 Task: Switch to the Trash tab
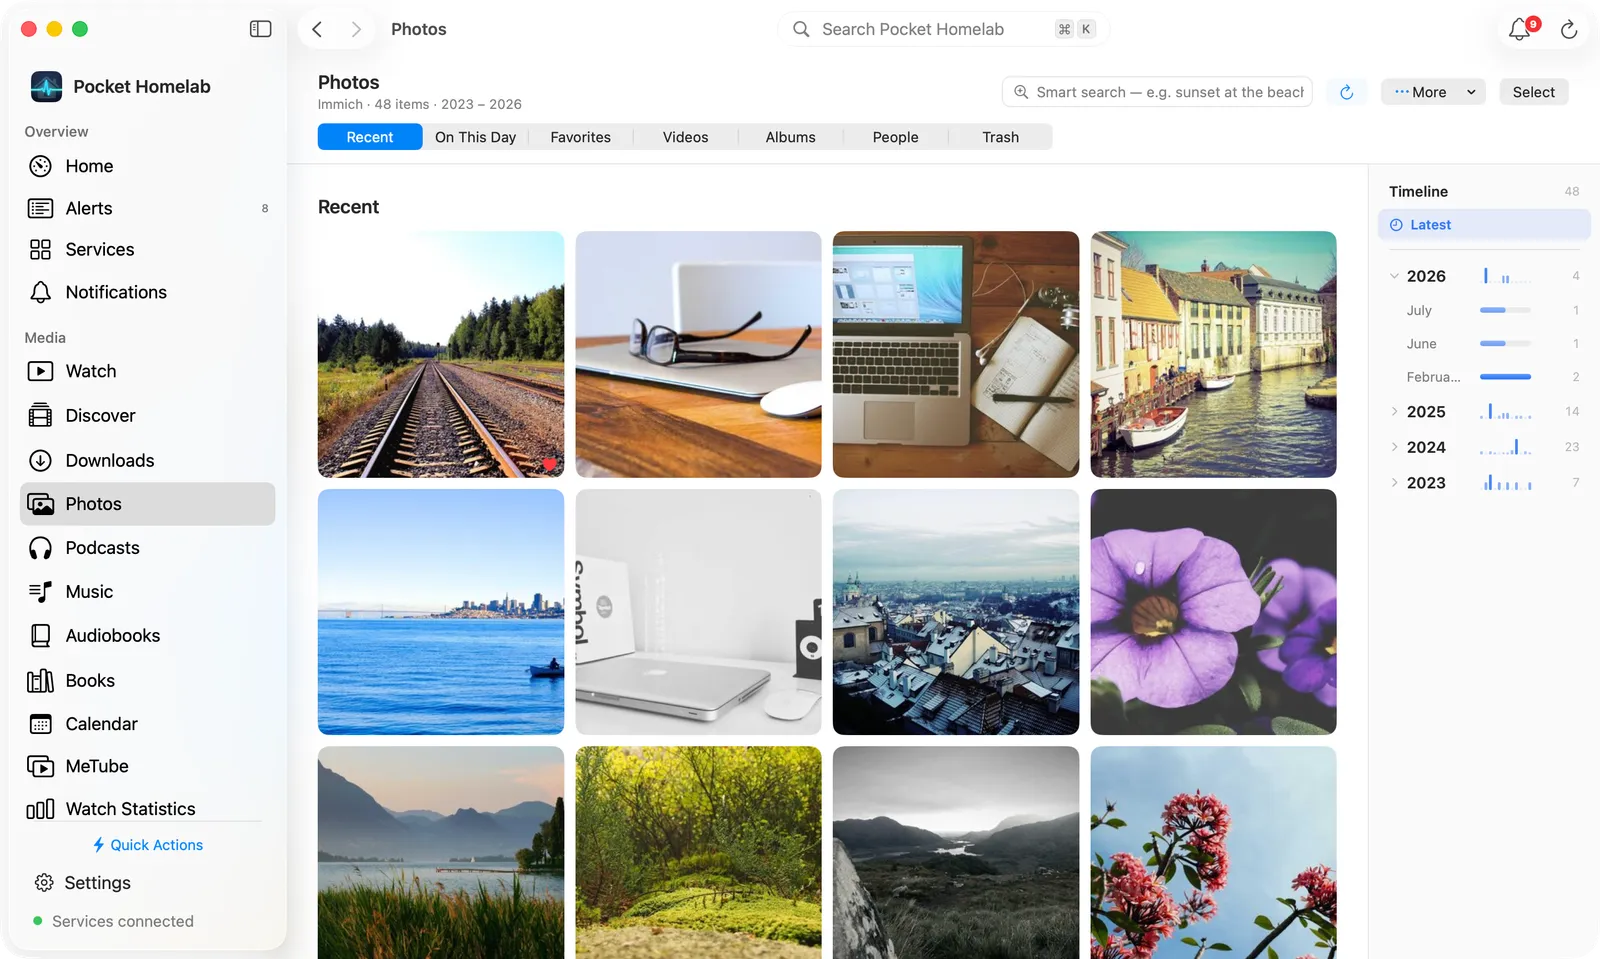coord(1000,137)
